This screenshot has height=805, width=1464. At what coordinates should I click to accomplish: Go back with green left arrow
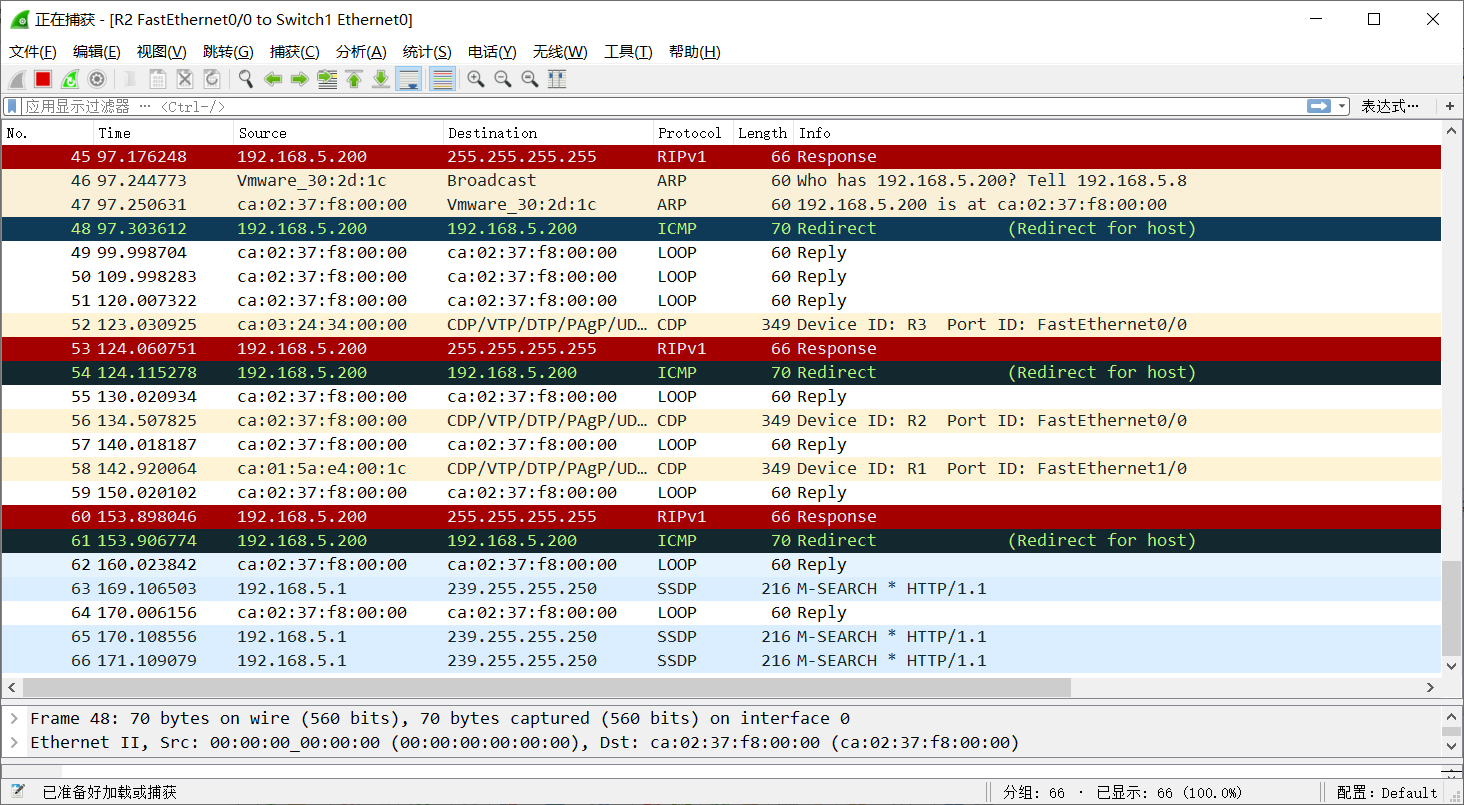tap(273, 79)
